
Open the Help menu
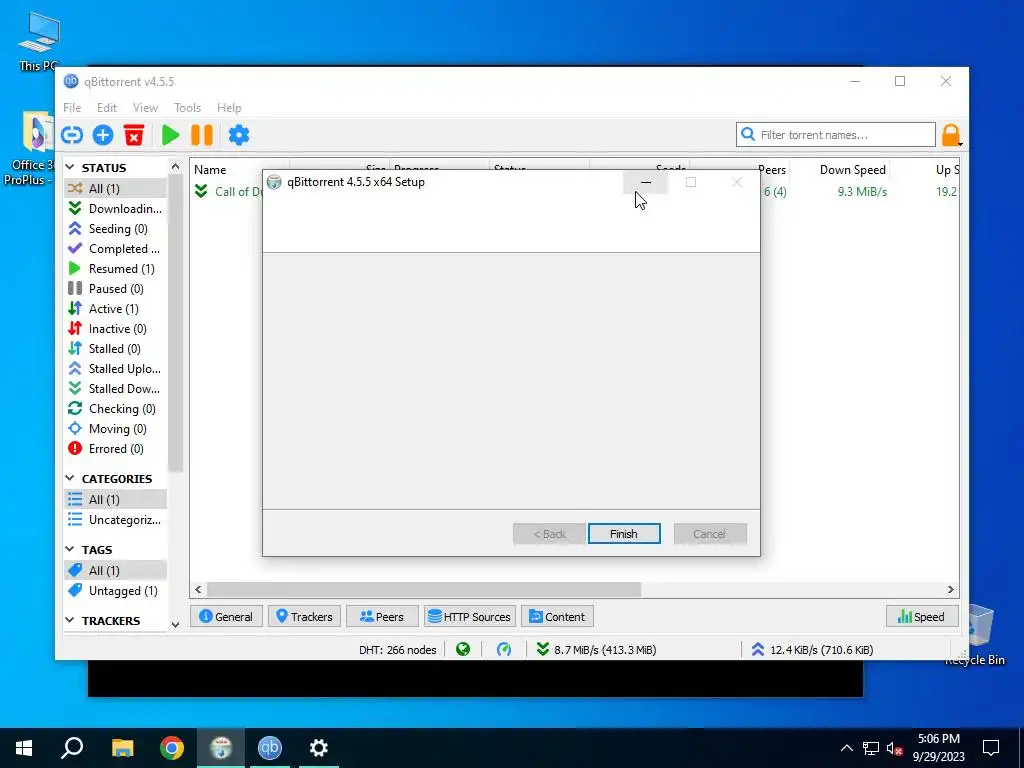tap(229, 108)
